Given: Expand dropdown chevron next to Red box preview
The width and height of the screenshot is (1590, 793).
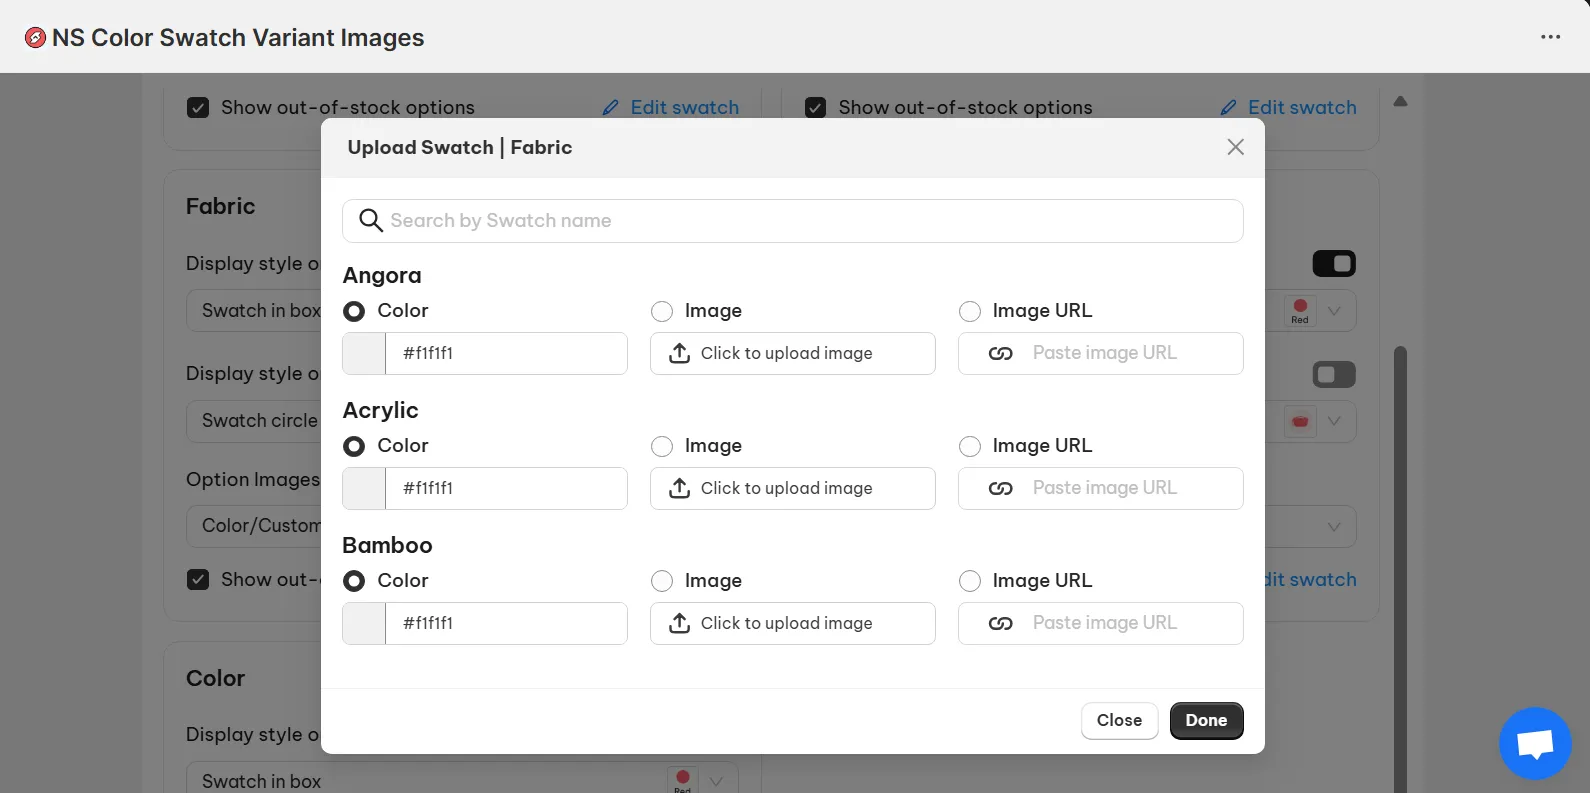Looking at the screenshot, I should point(1334,311).
